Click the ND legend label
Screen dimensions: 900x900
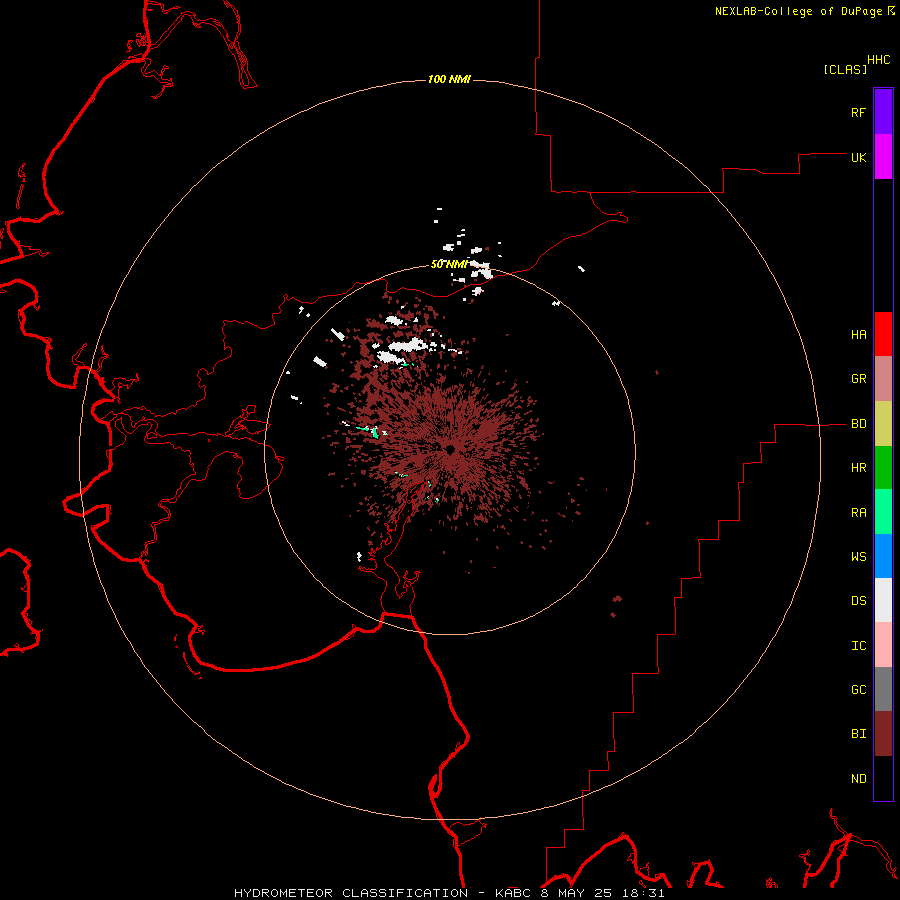tap(858, 779)
